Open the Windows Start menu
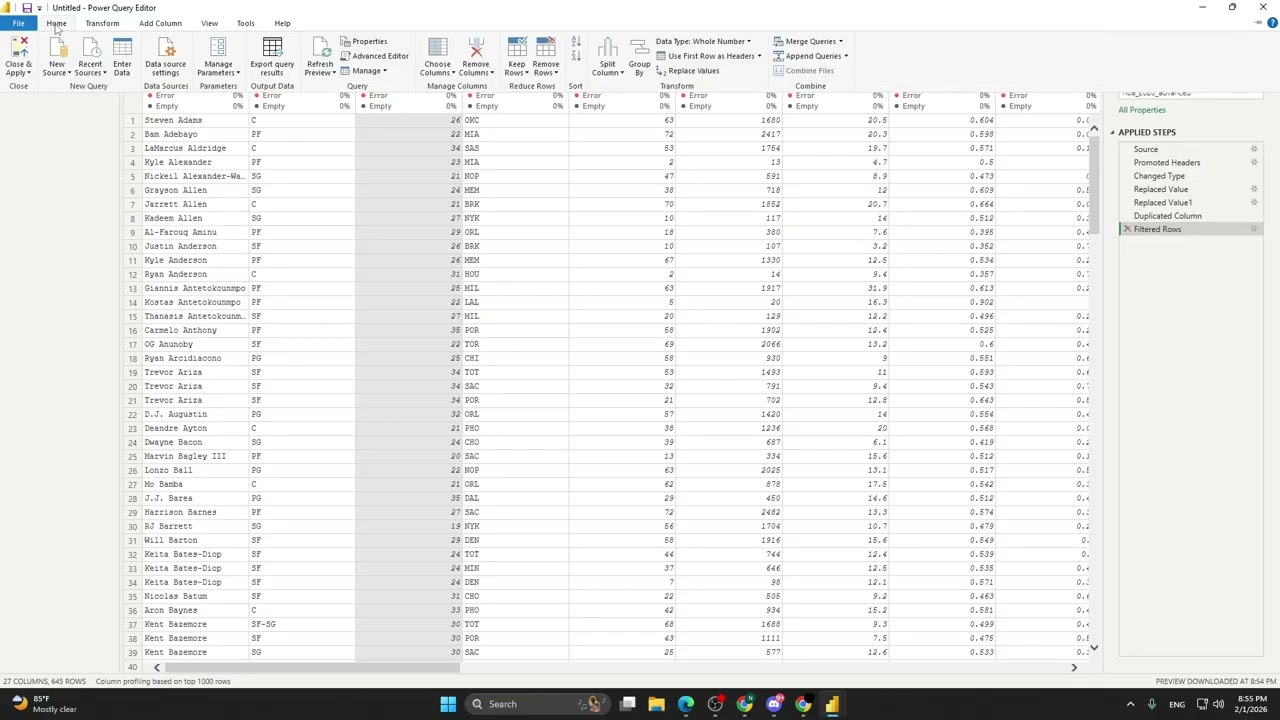Screen dimensions: 1280x720 [448, 704]
